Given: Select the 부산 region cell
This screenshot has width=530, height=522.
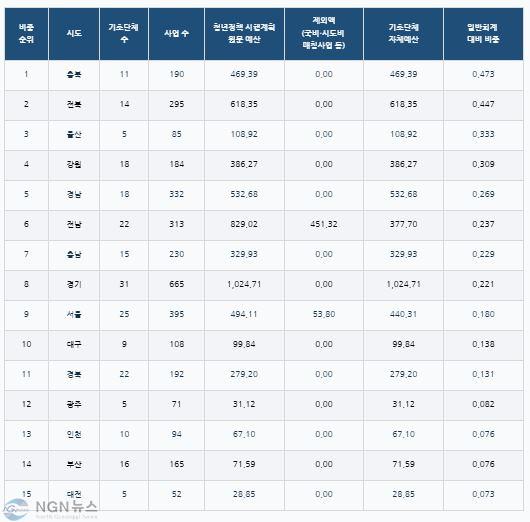Looking at the screenshot, I should coord(74,464).
